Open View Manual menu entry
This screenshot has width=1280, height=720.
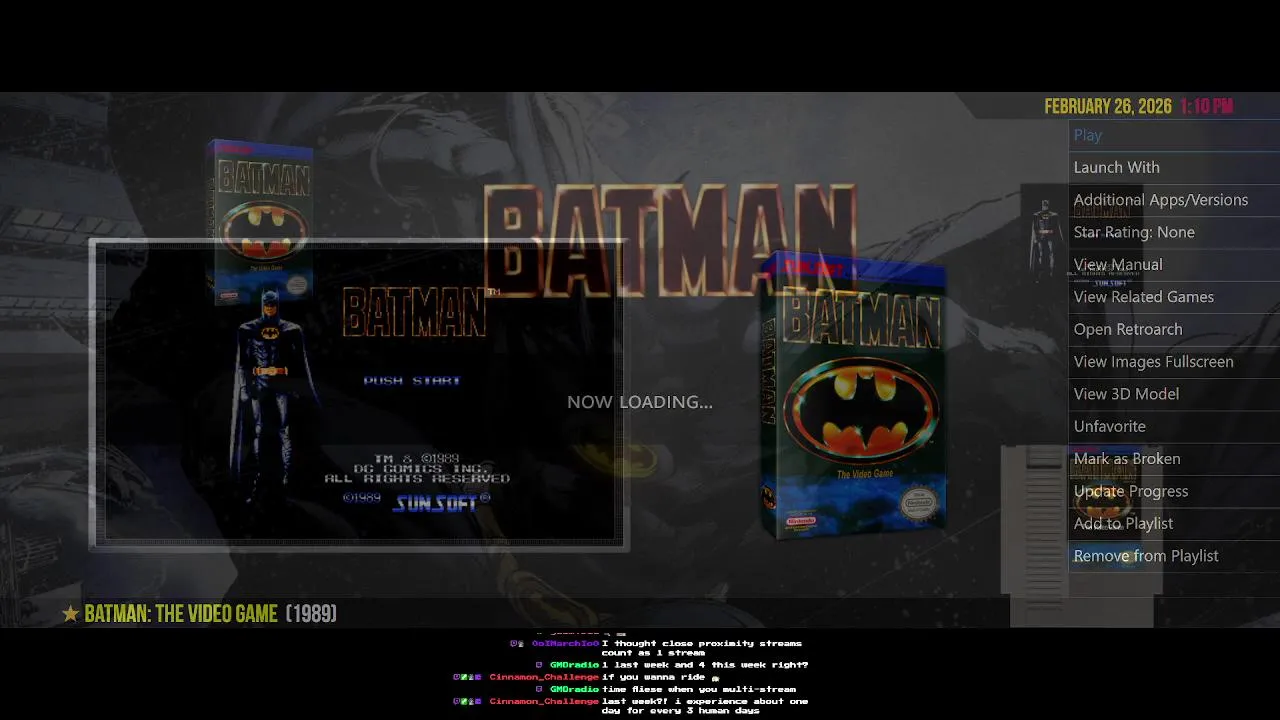(1174, 265)
